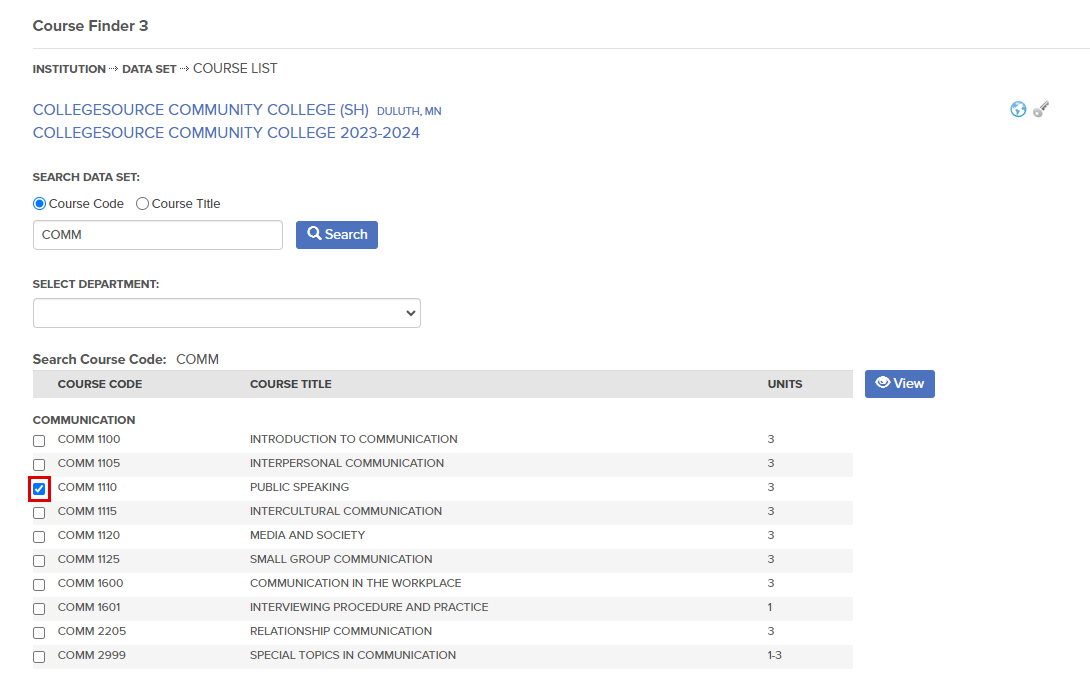Check the COMM 2999 Special Topics checkbox

[39, 657]
